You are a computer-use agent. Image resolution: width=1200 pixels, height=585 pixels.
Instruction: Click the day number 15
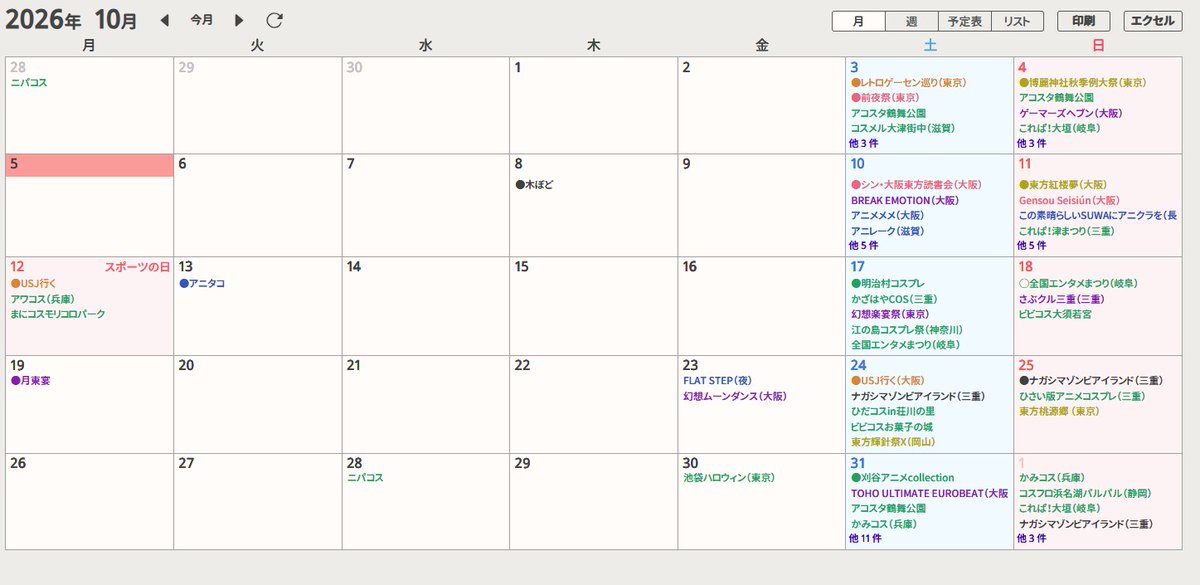[521, 266]
